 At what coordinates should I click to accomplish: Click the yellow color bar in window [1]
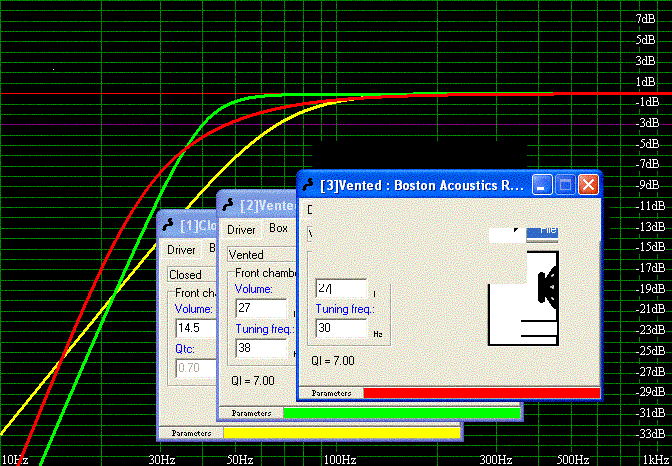tap(342, 433)
